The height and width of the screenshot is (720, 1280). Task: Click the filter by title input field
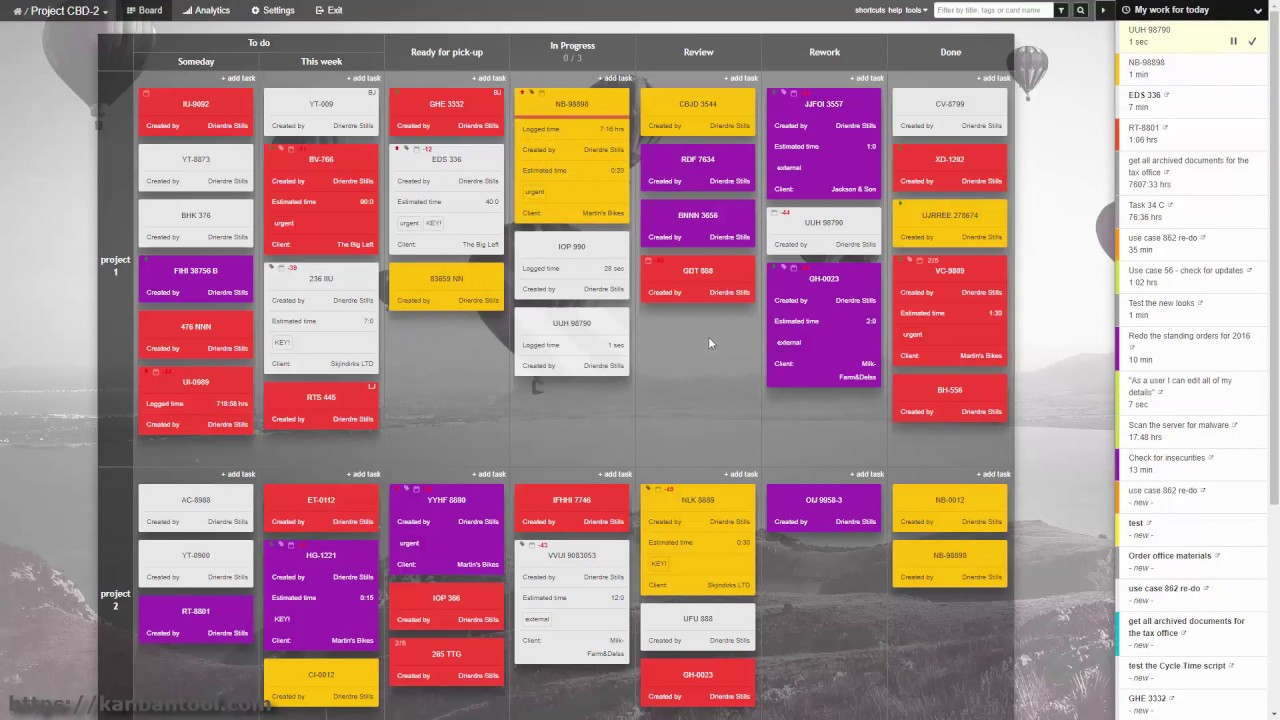point(989,10)
